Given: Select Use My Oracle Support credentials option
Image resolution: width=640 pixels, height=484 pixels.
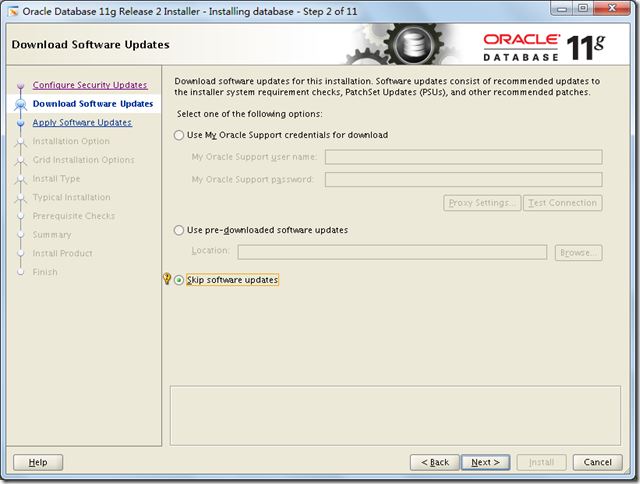Looking at the screenshot, I should click(x=179, y=135).
